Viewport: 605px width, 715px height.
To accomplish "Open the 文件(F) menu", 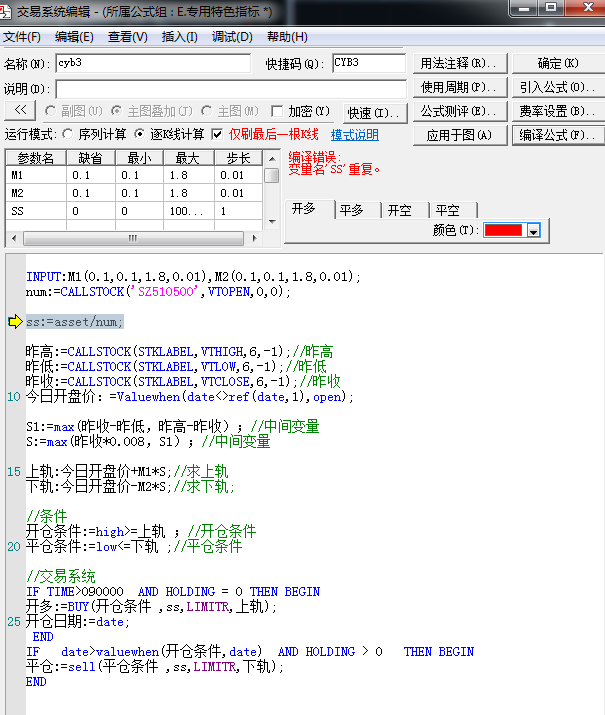I will coord(21,37).
